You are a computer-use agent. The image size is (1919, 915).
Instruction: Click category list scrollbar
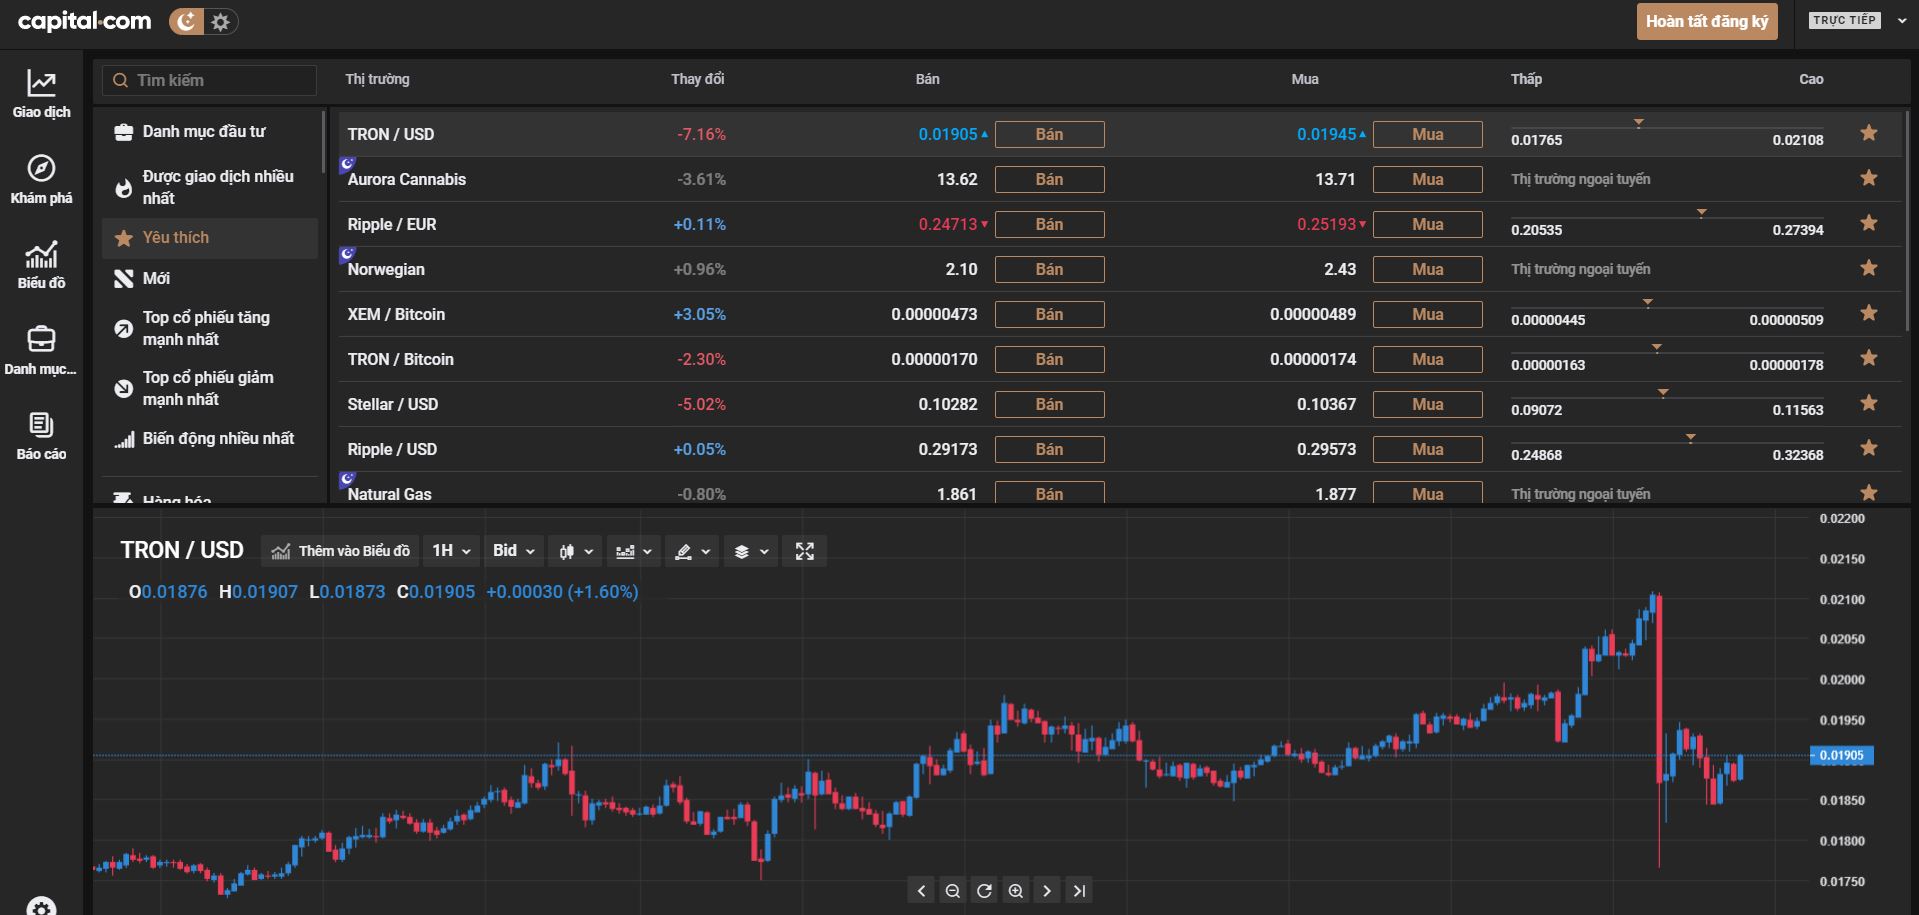(323, 142)
